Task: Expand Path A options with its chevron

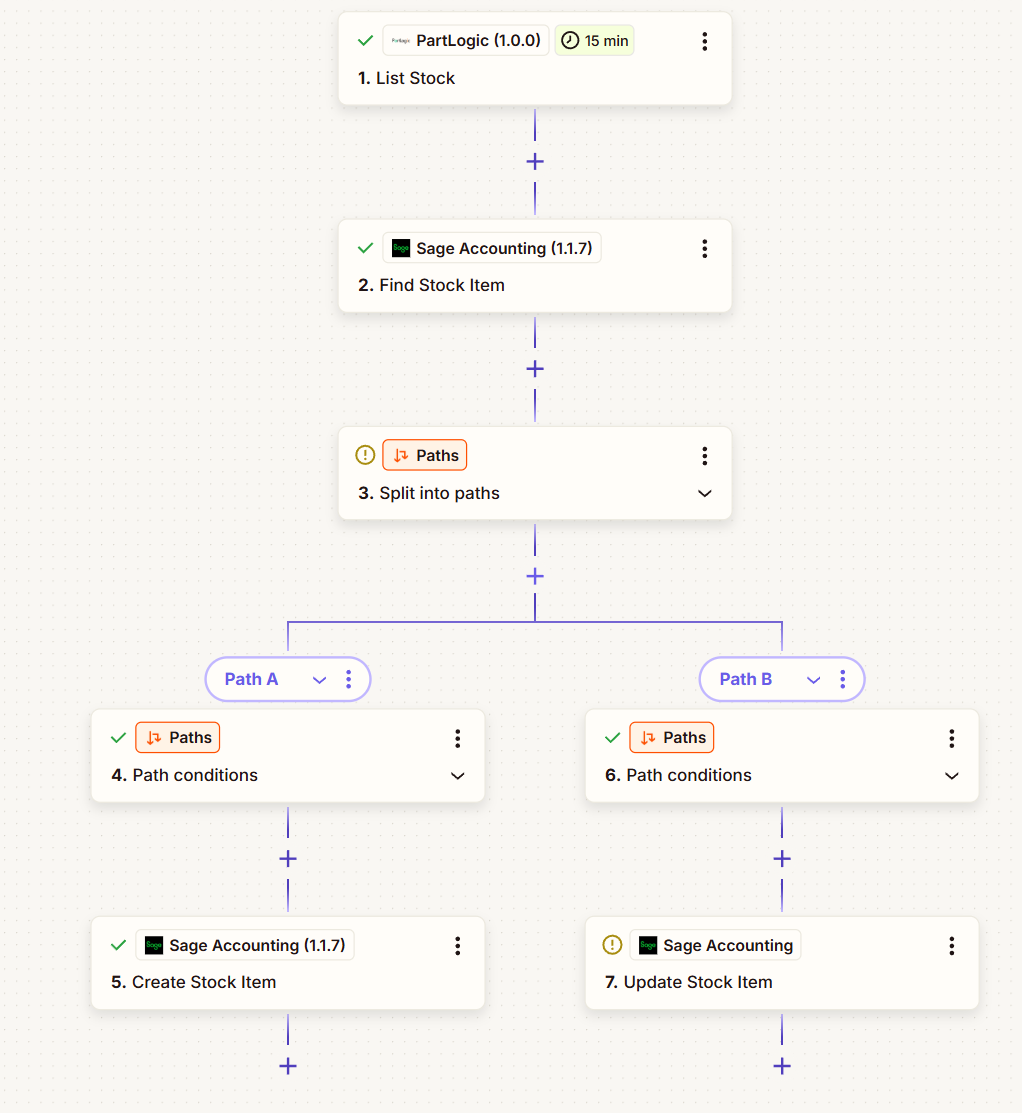Action: 319,679
